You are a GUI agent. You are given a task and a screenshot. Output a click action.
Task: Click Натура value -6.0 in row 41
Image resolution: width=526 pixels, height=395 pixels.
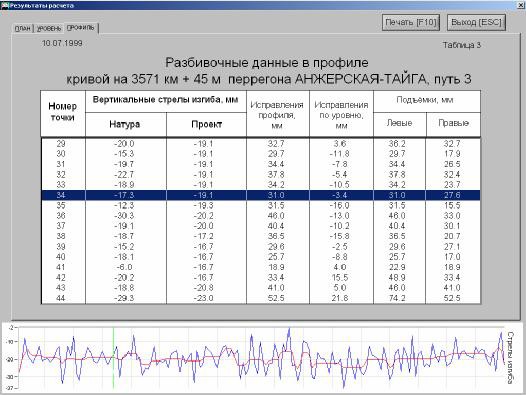(124, 267)
